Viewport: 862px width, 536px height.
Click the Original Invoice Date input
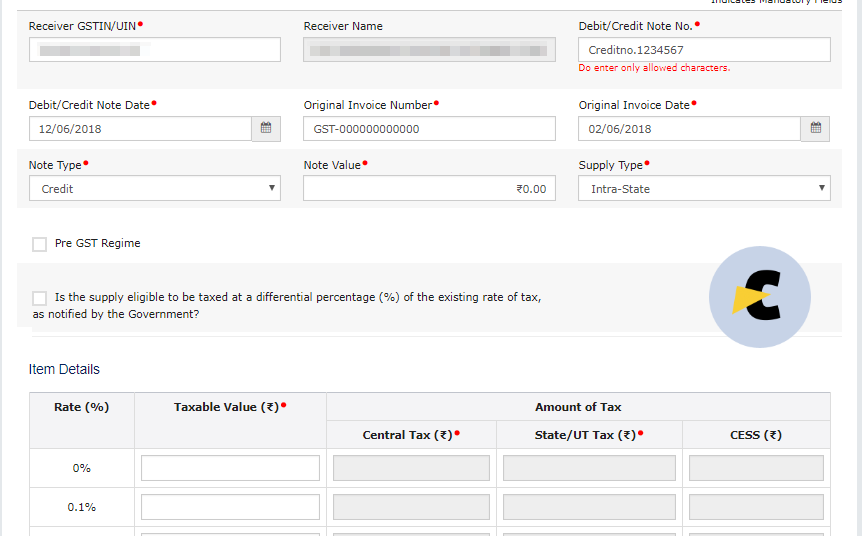pyautogui.click(x=689, y=129)
